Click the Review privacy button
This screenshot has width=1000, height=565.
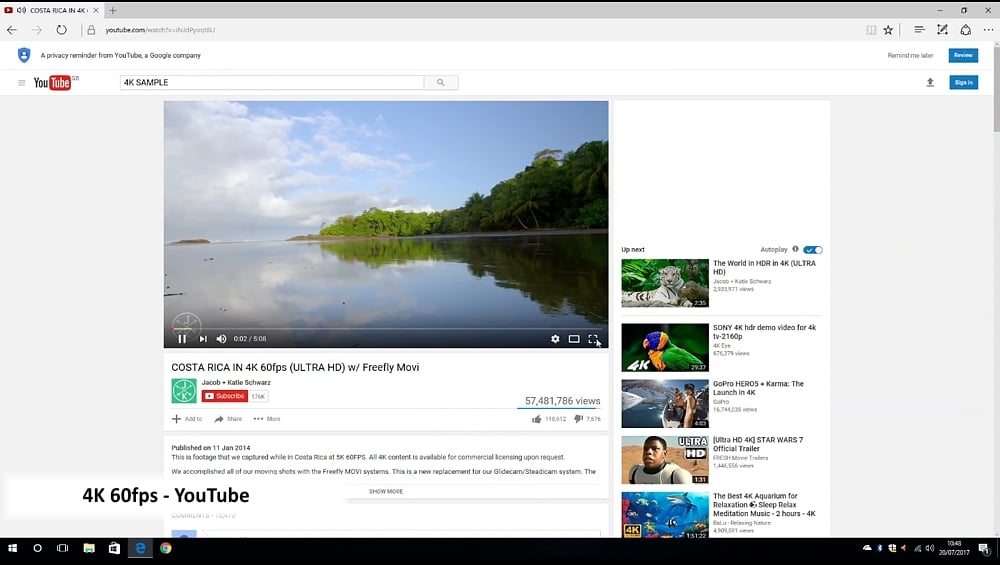(x=963, y=55)
